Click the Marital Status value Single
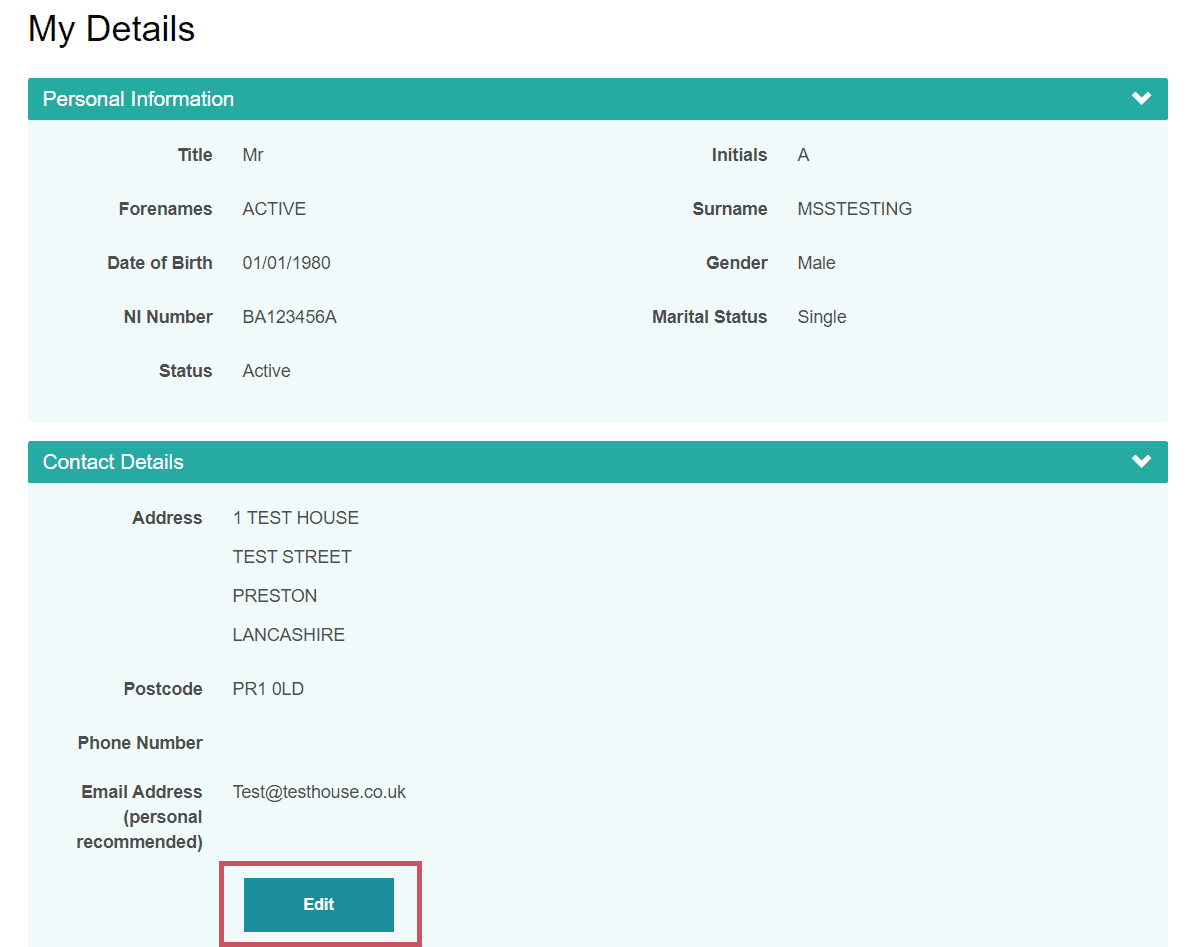 (821, 316)
